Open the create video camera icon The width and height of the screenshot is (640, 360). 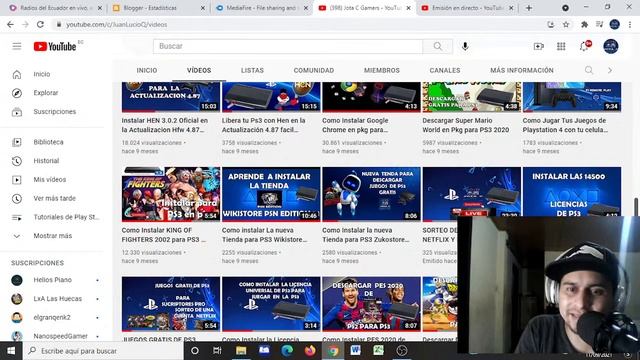(x=538, y=47)
